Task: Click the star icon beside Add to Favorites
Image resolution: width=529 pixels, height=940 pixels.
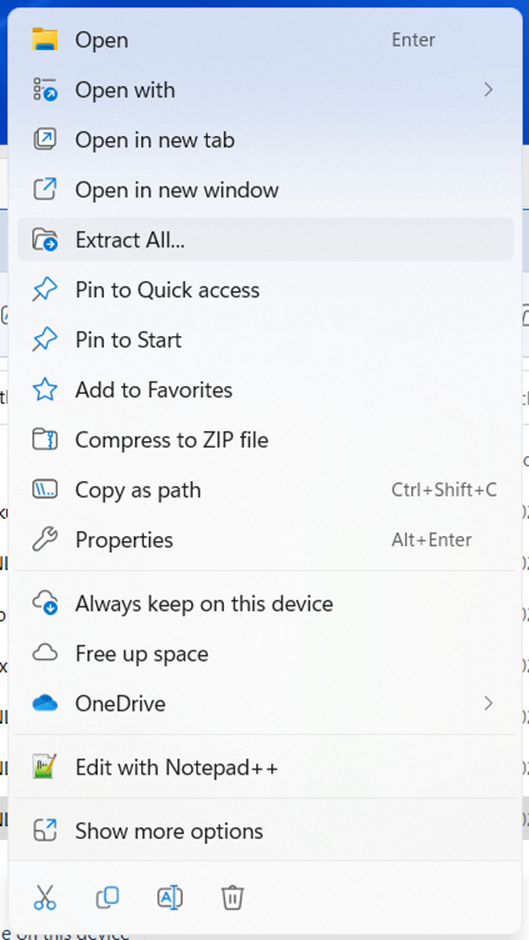Action: click(x=44, y=390)
